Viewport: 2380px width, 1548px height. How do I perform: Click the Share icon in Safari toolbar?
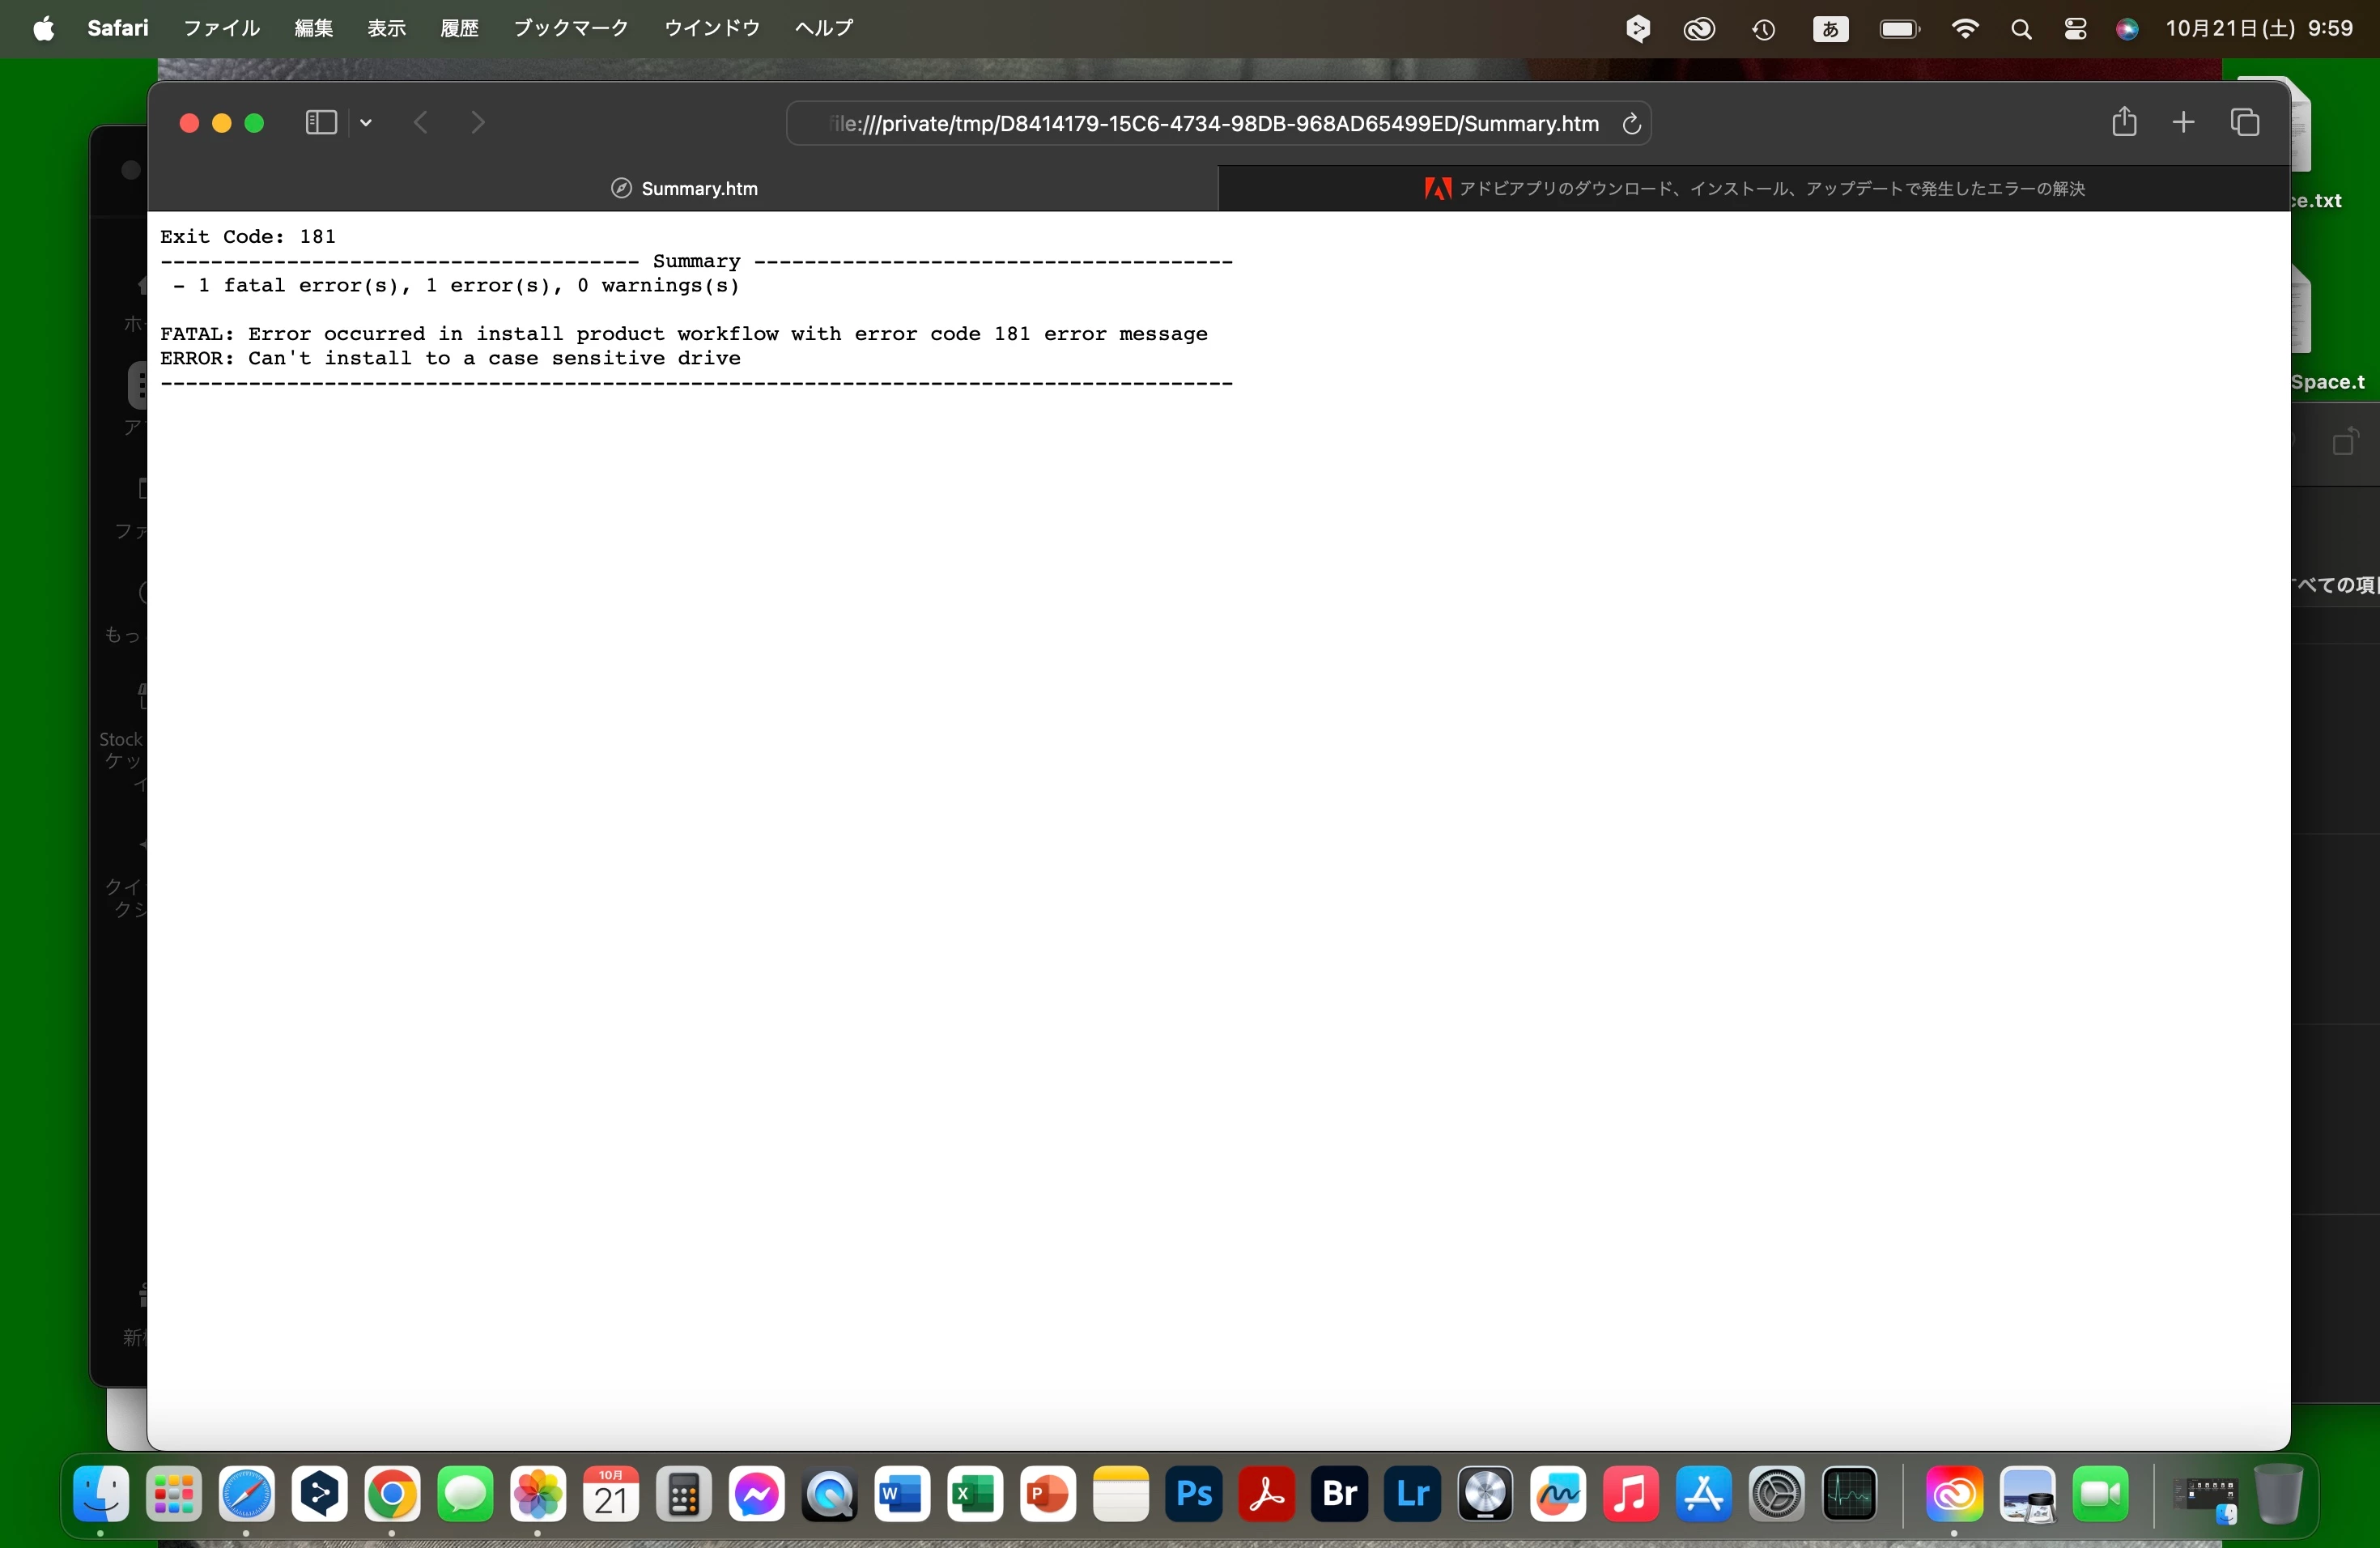click(x=2124, y=122)
